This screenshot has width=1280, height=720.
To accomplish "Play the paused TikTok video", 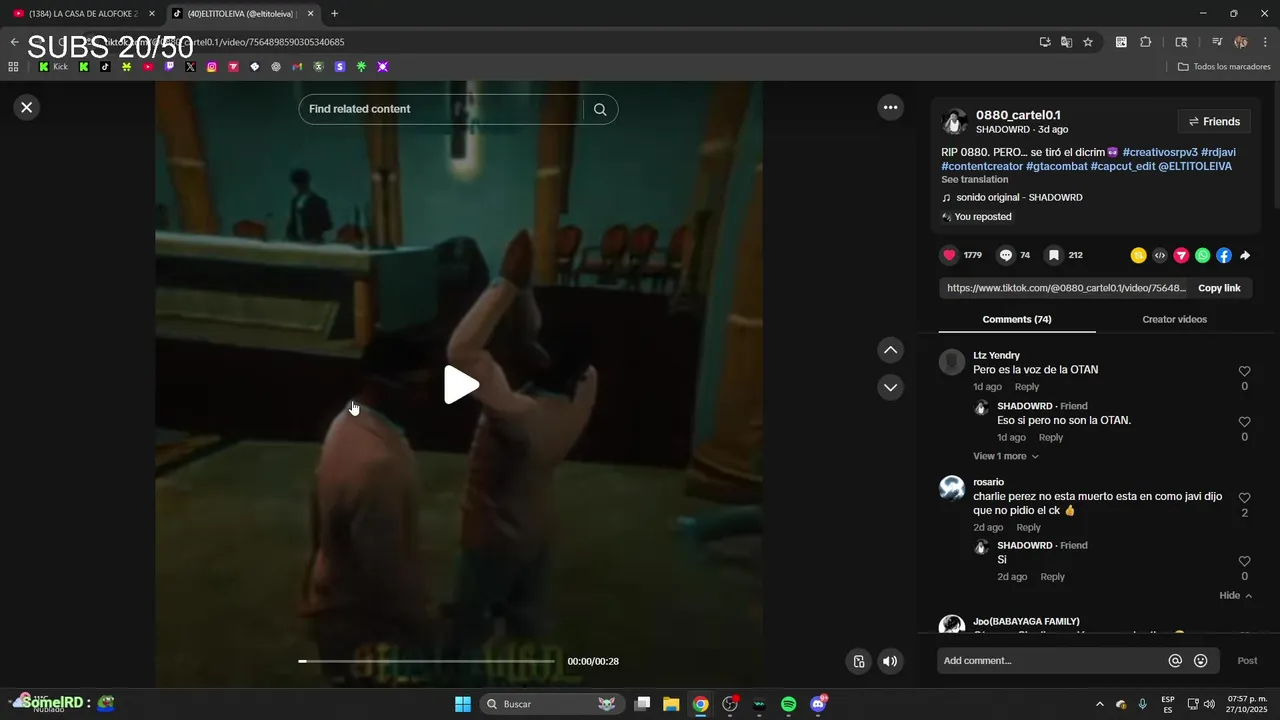I will pyautogui.click(x=461, y=385).
